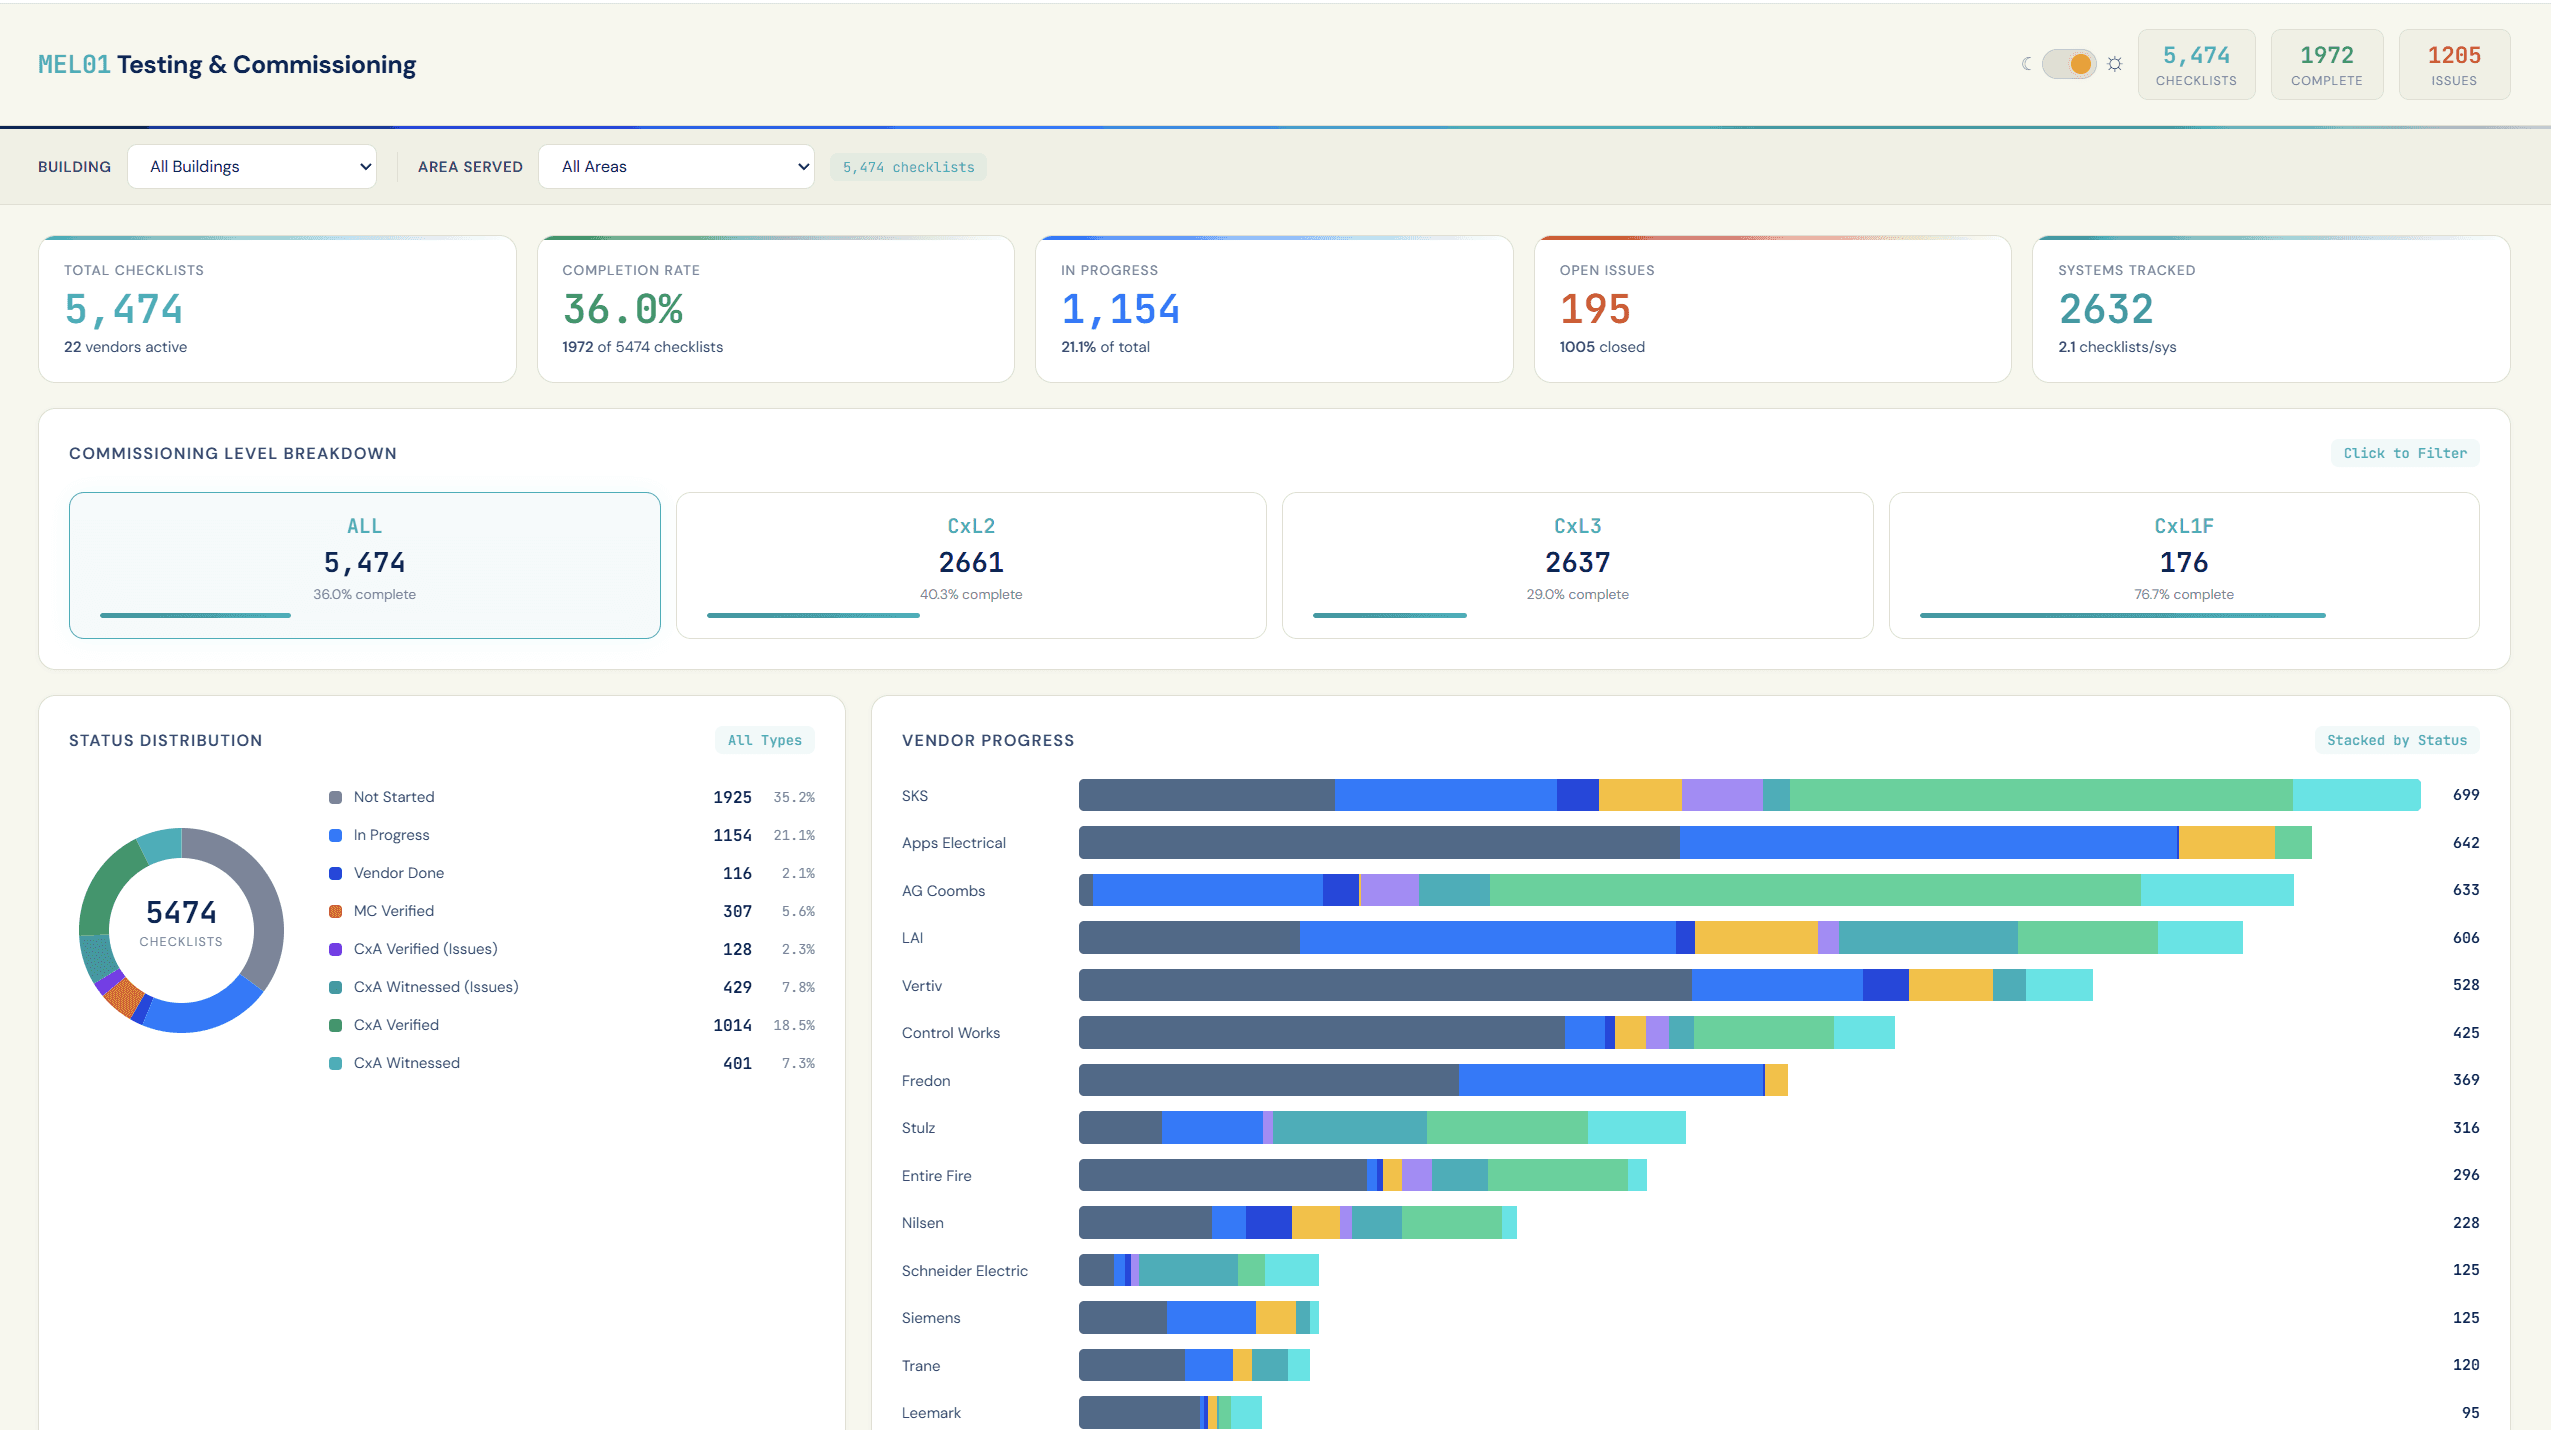Click the '1005 closed' text
2551x1430 pixels.
pyautogui.click(x=1602, y=347)
